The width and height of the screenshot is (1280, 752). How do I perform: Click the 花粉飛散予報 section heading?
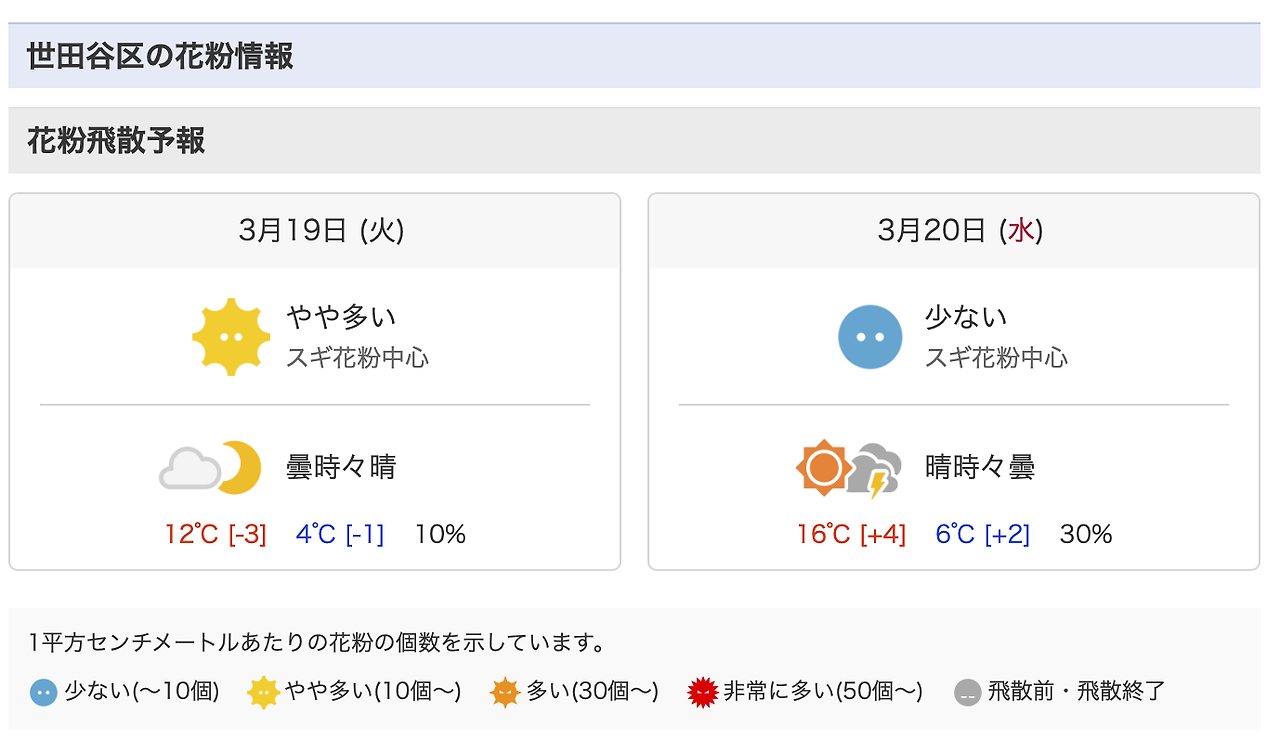tap(116, 141)
